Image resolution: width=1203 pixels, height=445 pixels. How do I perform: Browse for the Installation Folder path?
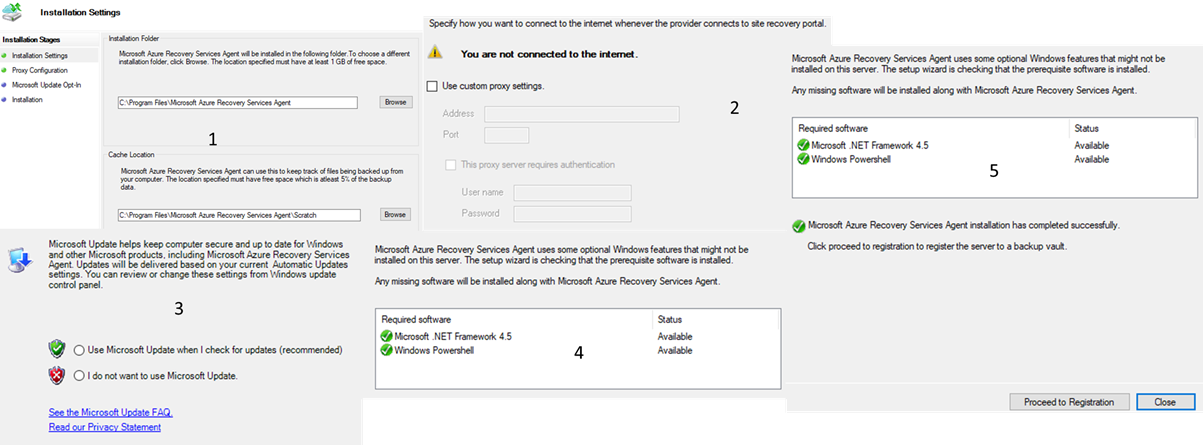tap(395, 102)
